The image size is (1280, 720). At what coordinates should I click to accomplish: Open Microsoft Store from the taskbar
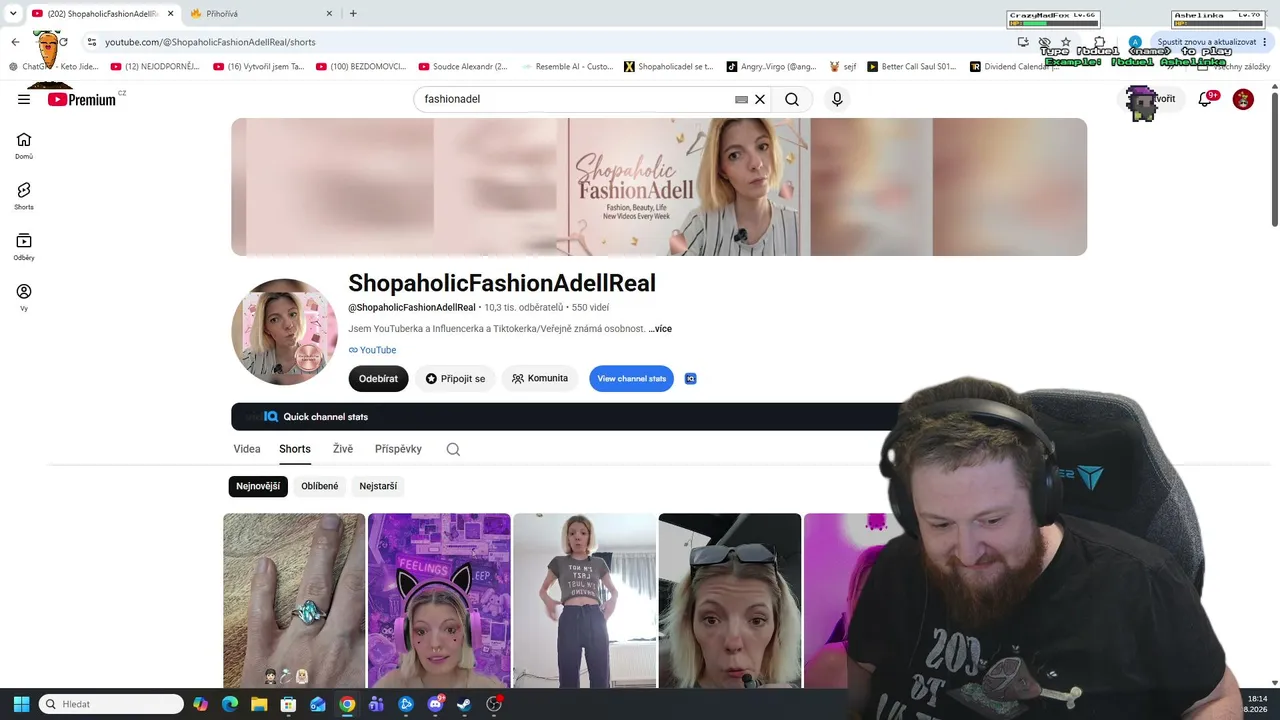(288, 704)
